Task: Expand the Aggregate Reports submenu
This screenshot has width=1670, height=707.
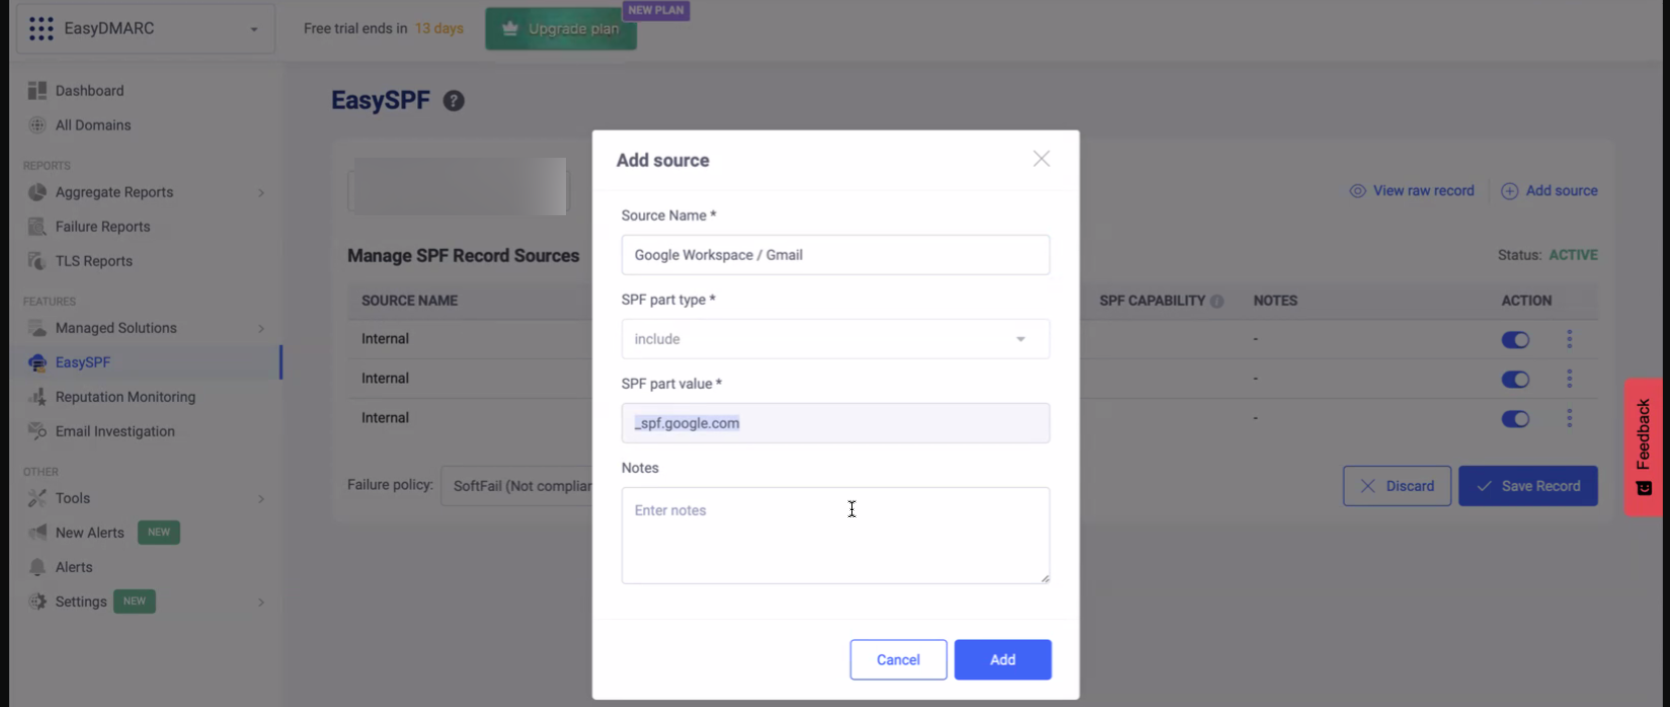Action: (261, 192)
